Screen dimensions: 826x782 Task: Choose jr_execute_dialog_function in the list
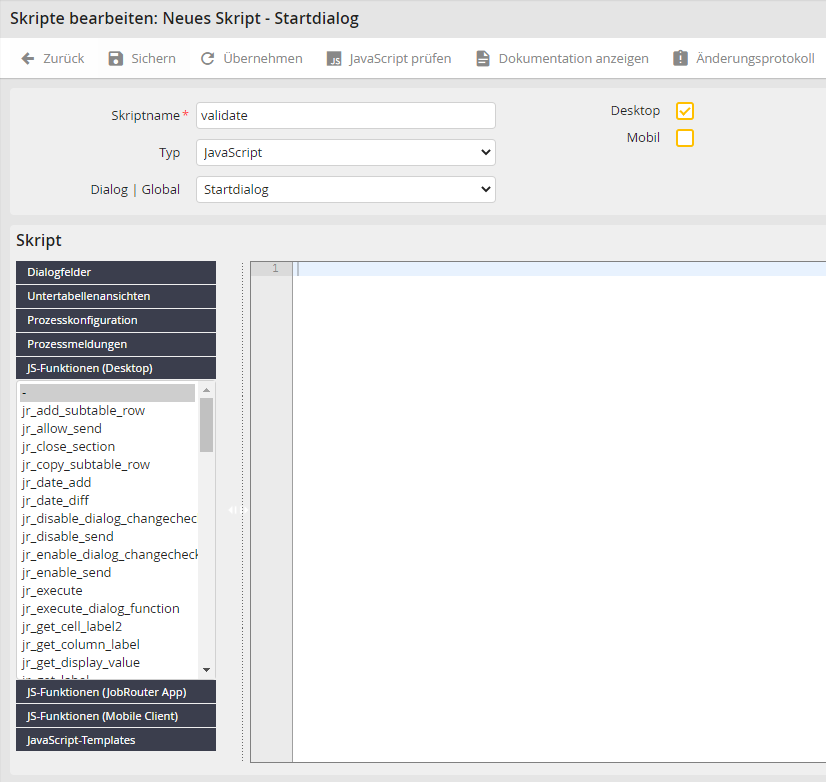click(x=101, y=609)
